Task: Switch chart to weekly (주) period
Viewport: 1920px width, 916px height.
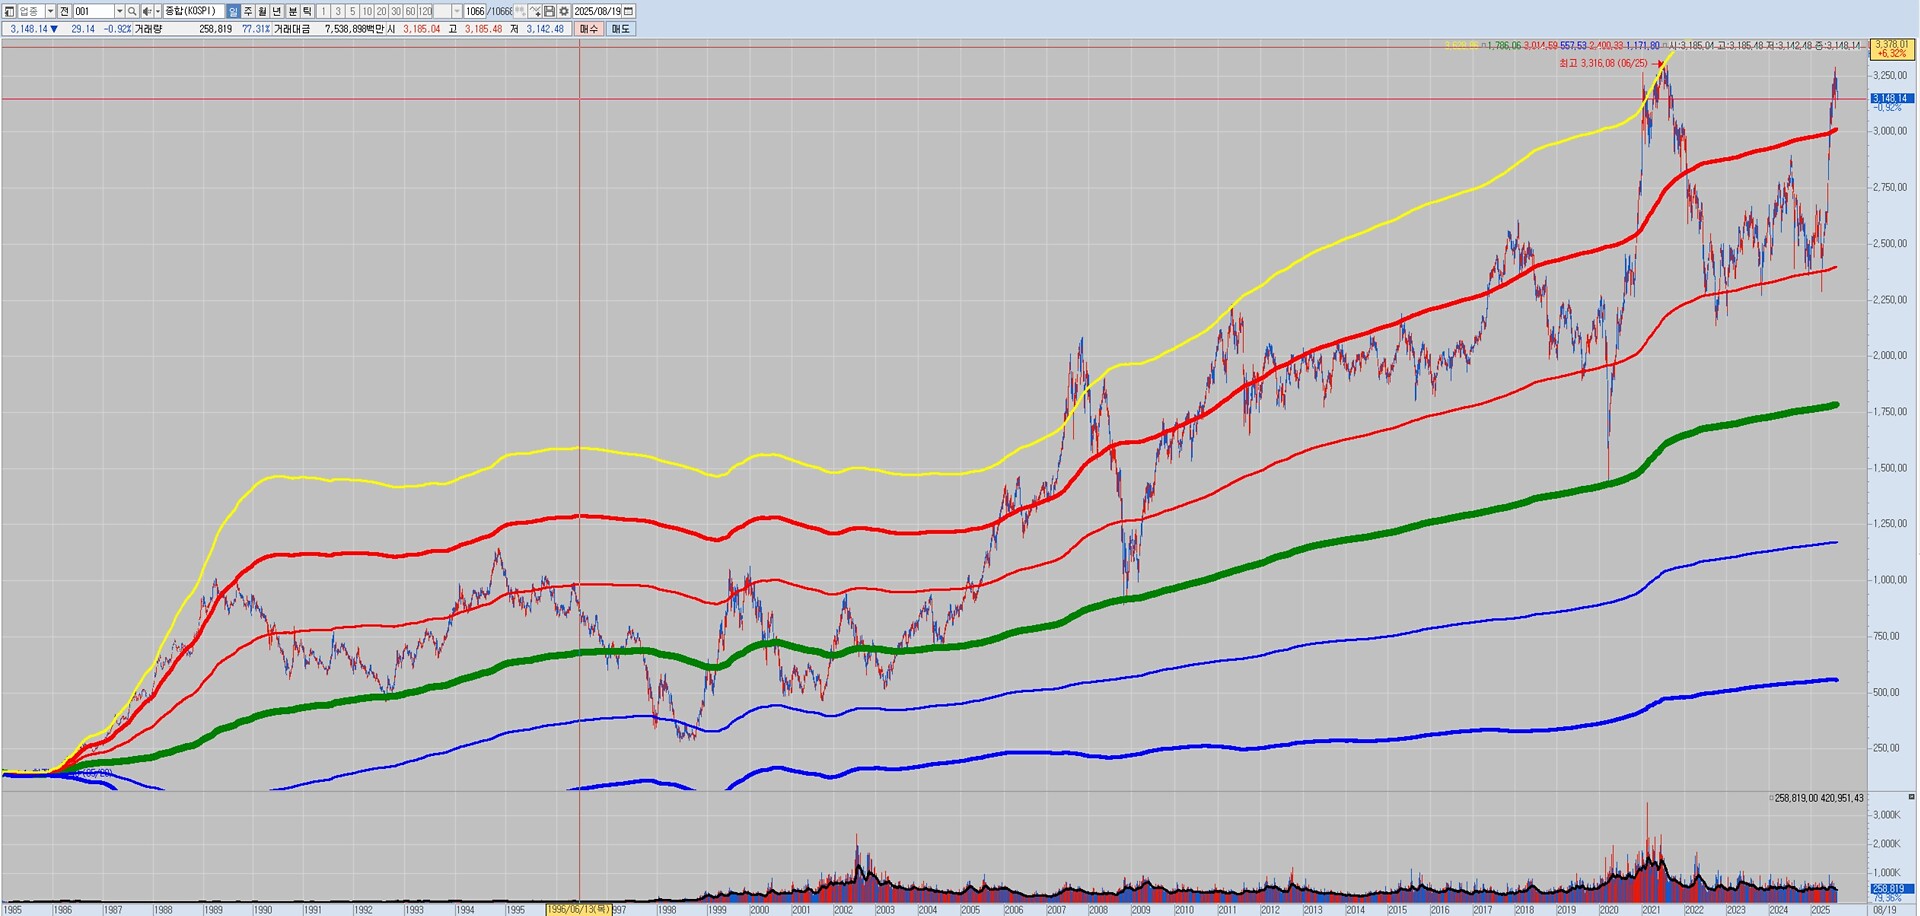Action: 248,11
